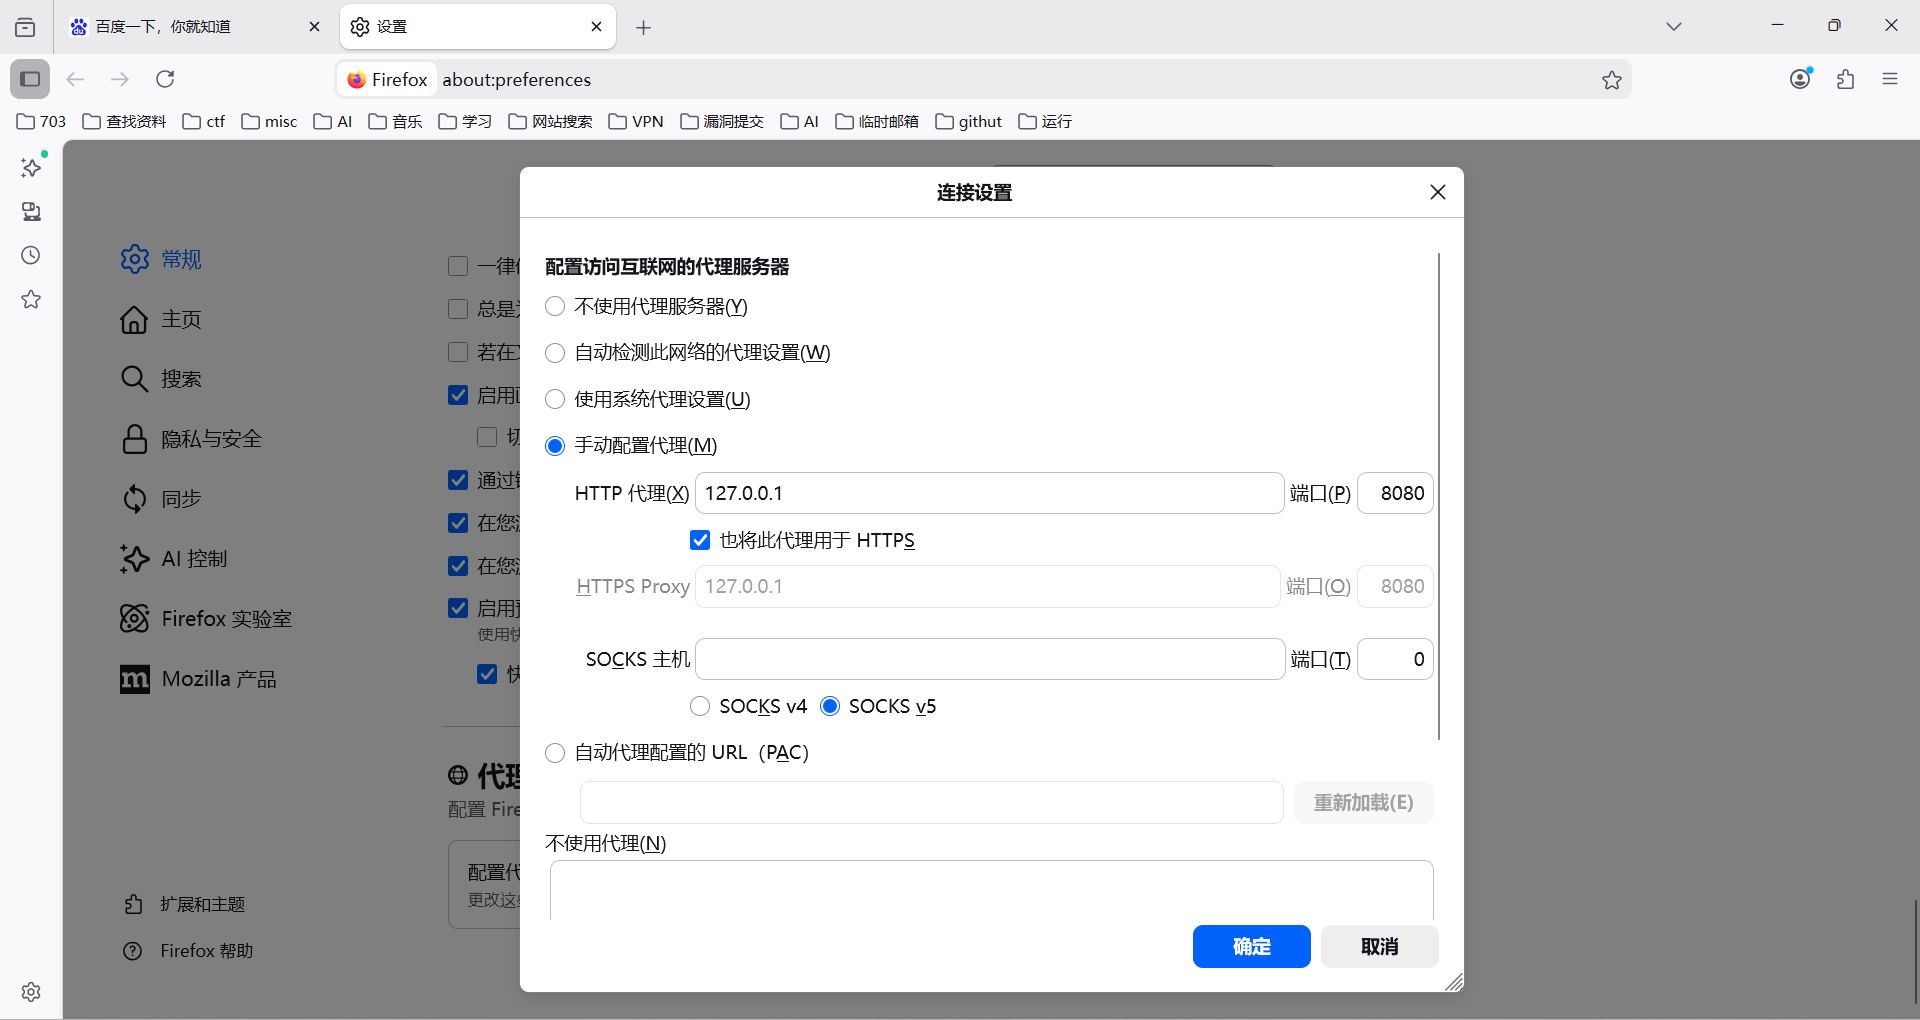Open the extensions puzzle icon

pos(1846,79)
